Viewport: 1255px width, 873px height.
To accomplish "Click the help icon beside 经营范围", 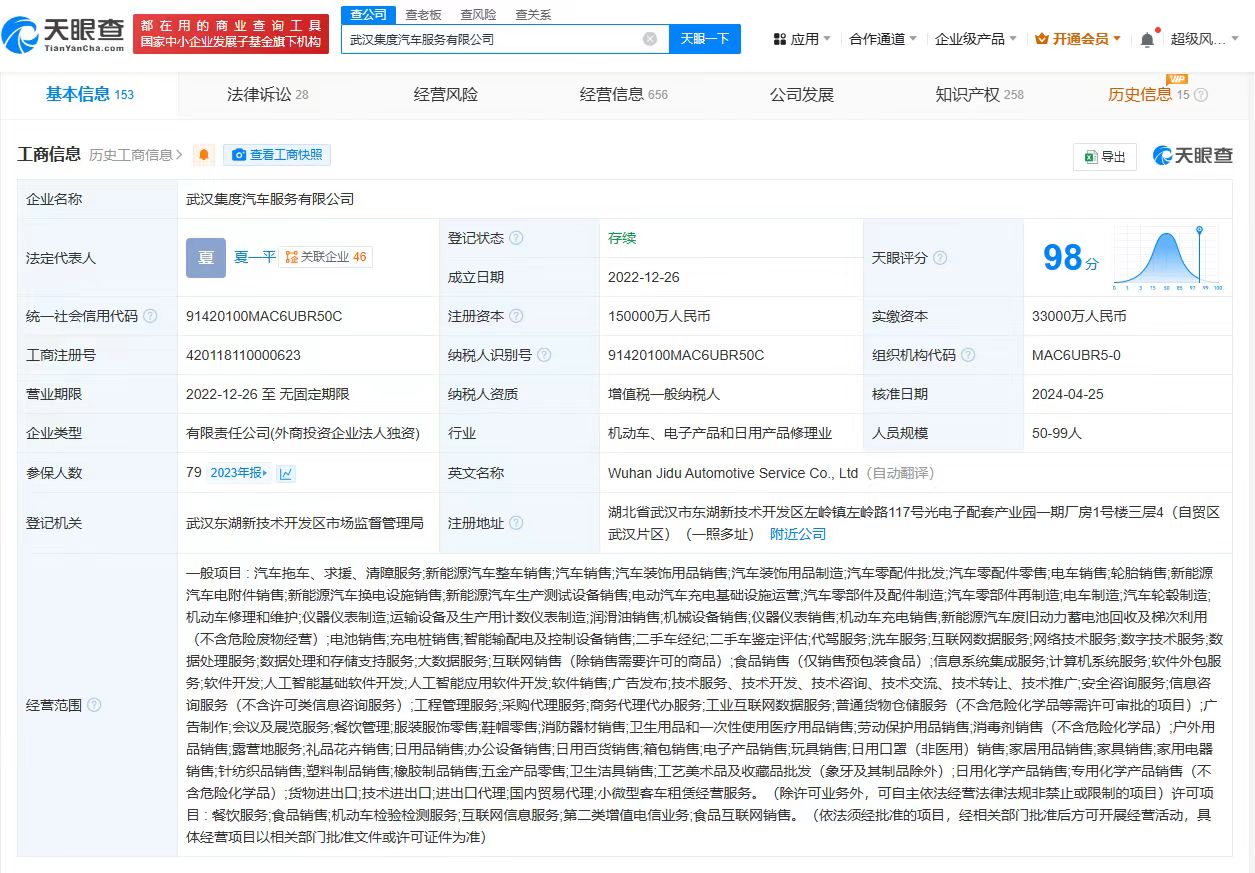I will click(94, 705).
